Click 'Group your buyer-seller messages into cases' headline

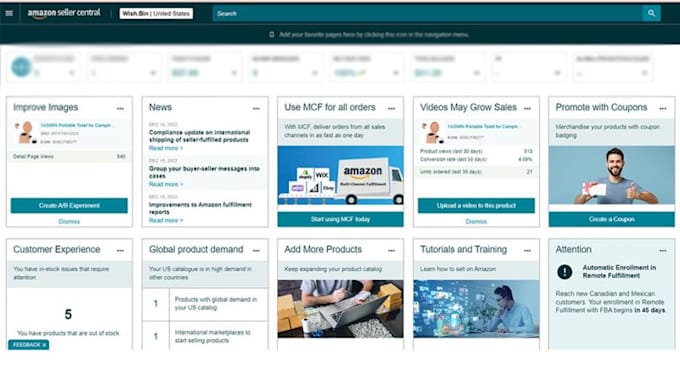click(204, 172)
